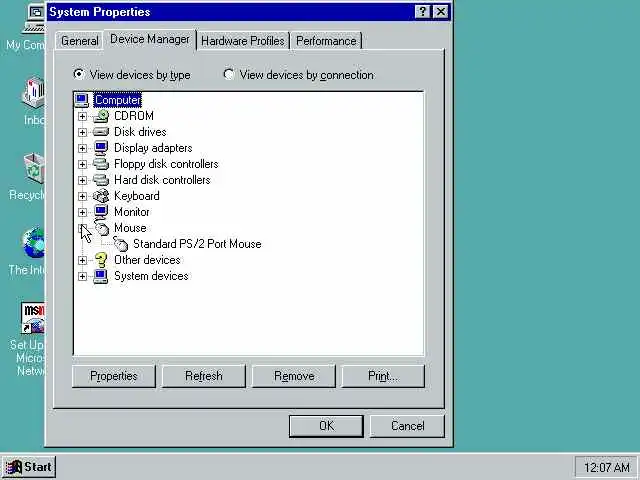Viewport: 640px width, 480px height.
Task: Select the Computer label in the tree
Action: [118, 100]
